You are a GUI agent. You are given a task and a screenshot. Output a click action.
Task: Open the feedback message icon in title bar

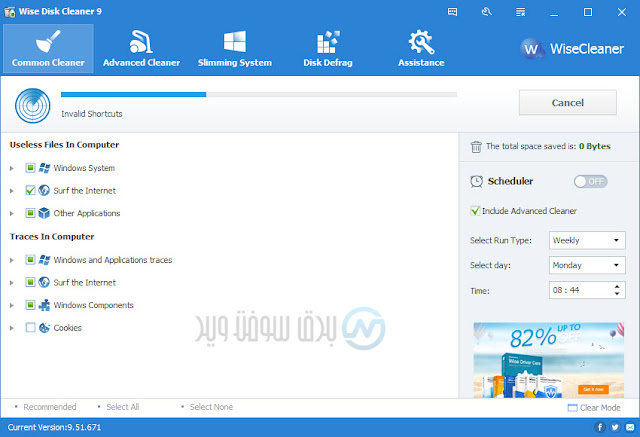452,12
